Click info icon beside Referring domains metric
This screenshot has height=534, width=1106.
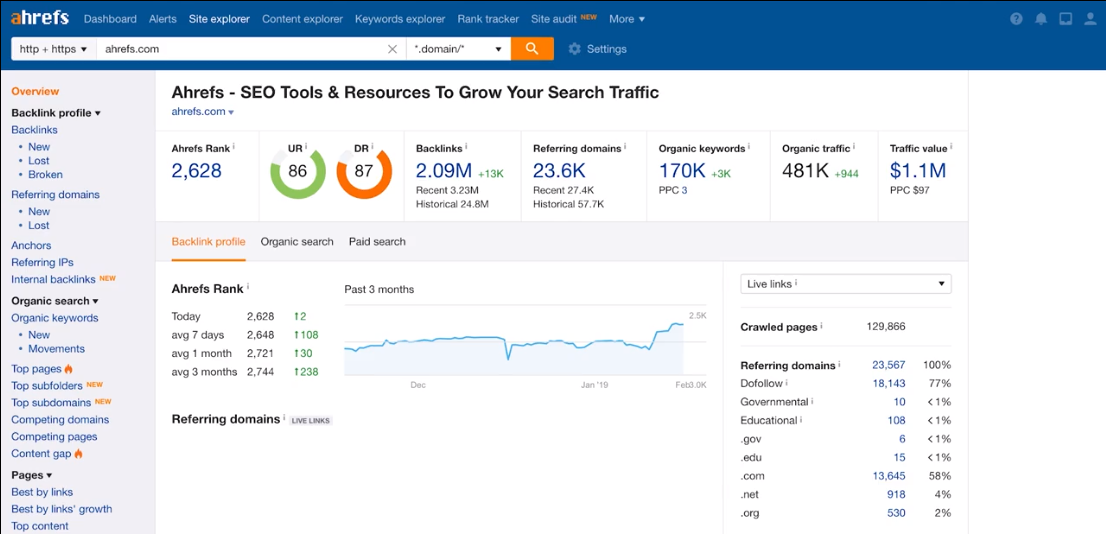[626, 147]
